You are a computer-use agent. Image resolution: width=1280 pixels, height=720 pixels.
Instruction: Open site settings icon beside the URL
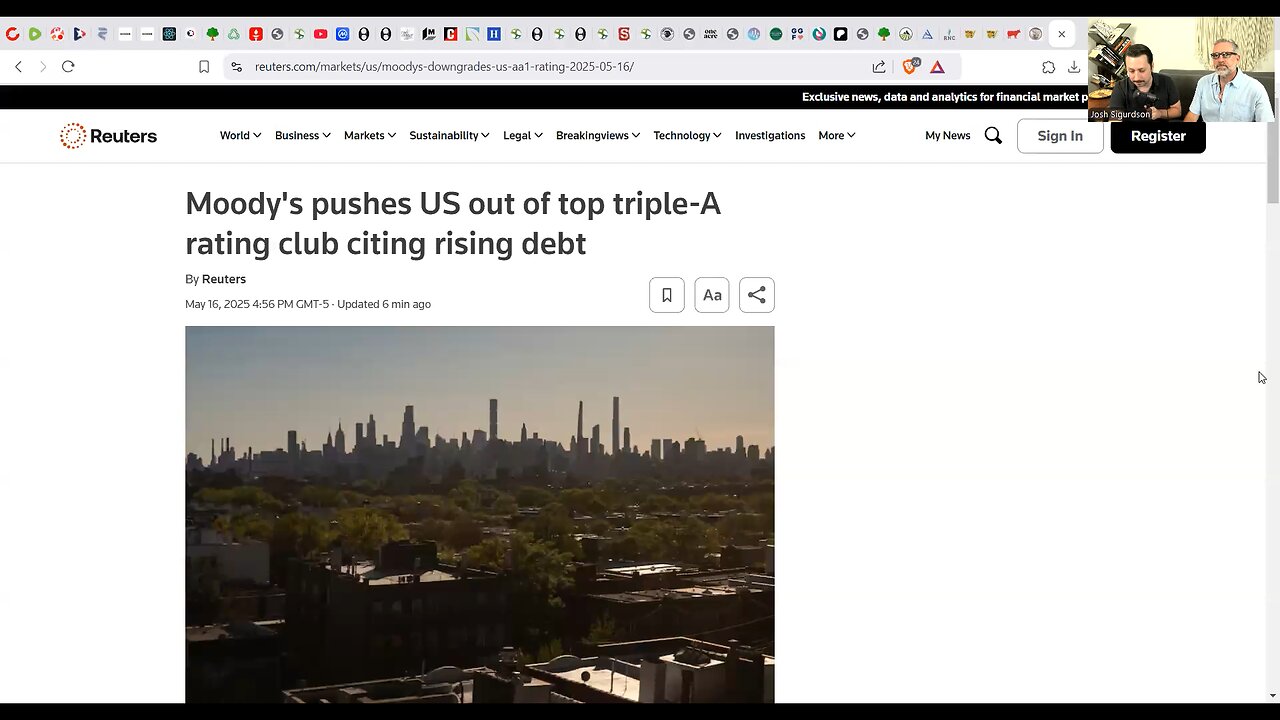pos(236,67)
